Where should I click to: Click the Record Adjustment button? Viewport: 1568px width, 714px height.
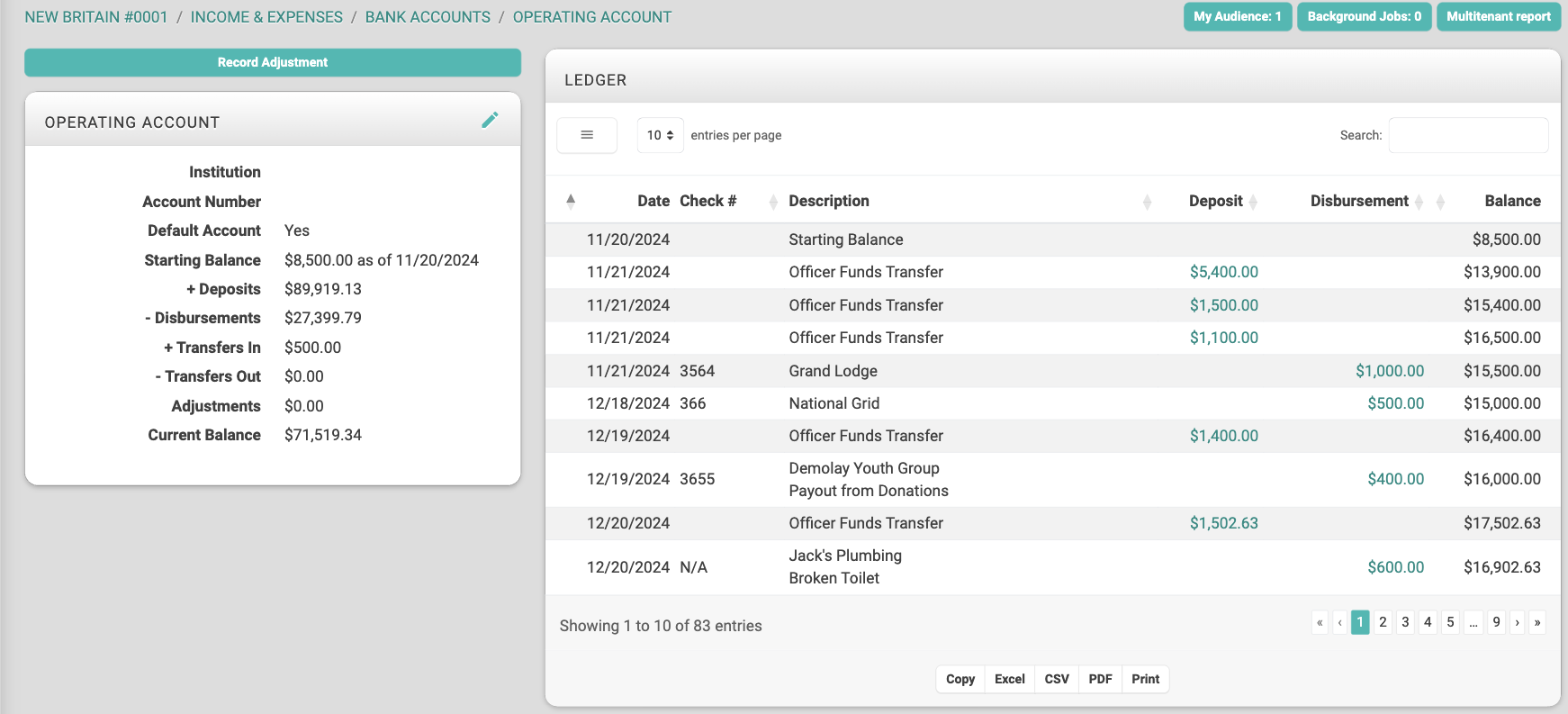[273, 62]
